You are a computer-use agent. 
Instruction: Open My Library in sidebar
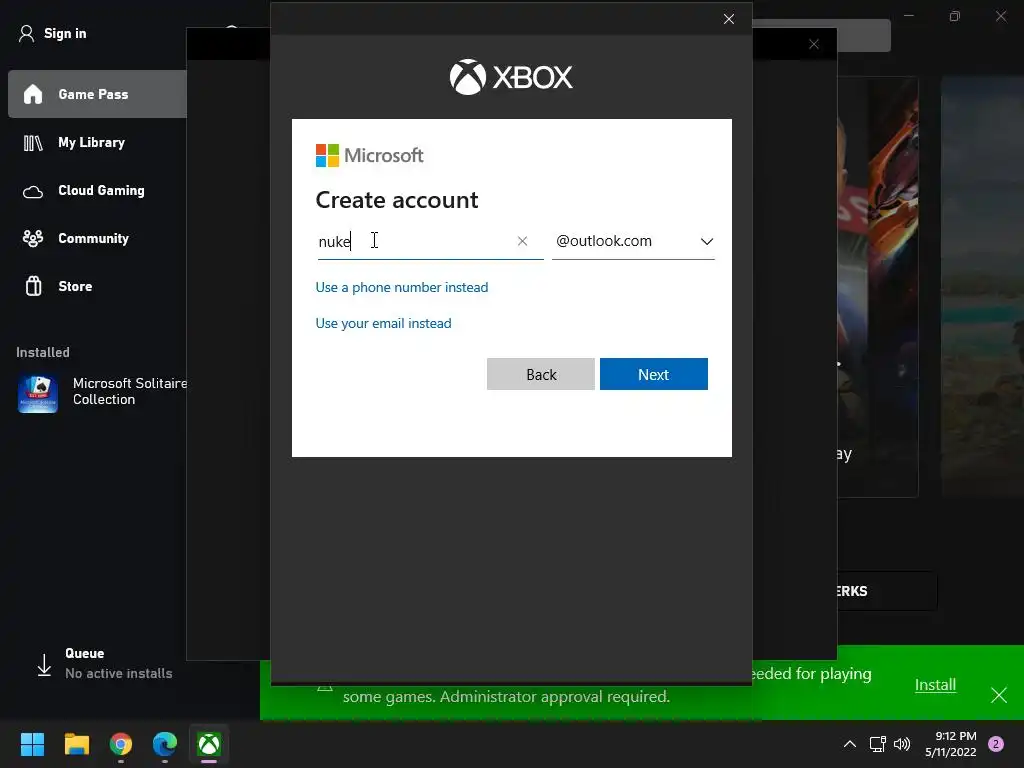click(x=91, y=142)
